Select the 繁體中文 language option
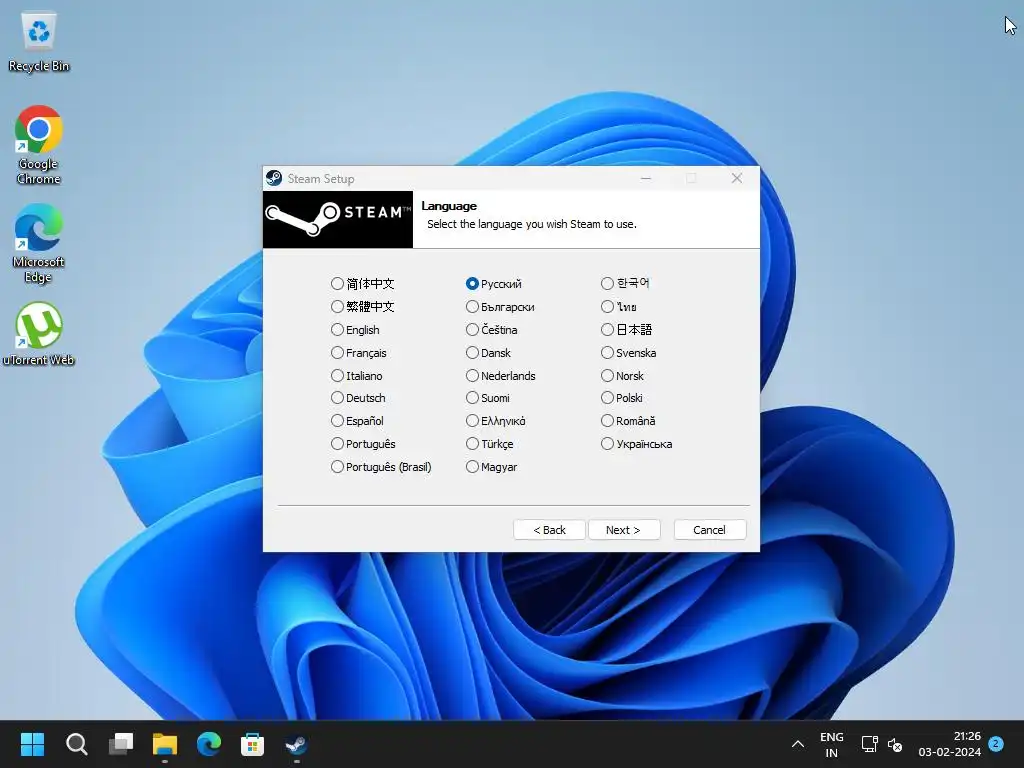 (x=362, y=306)
